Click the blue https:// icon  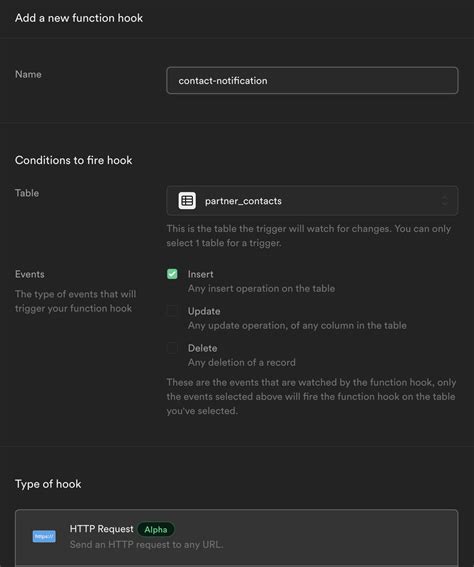tap(44, 536)
